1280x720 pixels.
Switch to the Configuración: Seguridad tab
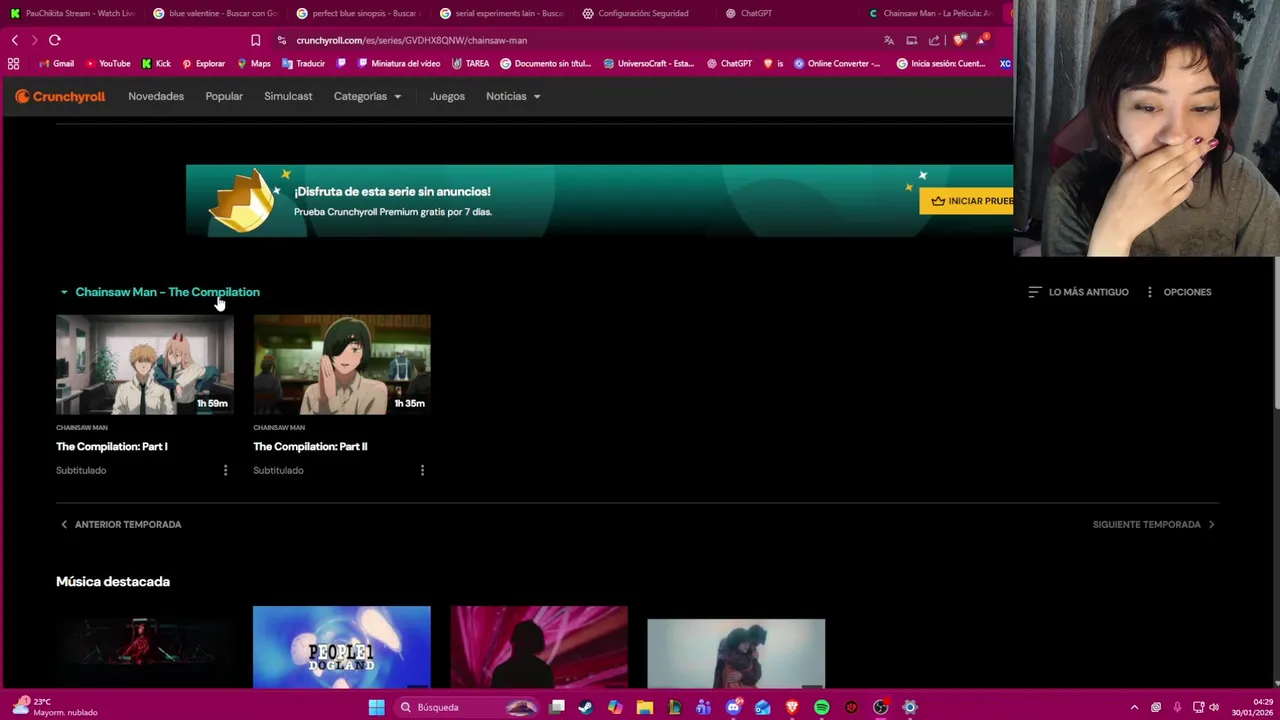pyautogui.click(x=643, y=13)
